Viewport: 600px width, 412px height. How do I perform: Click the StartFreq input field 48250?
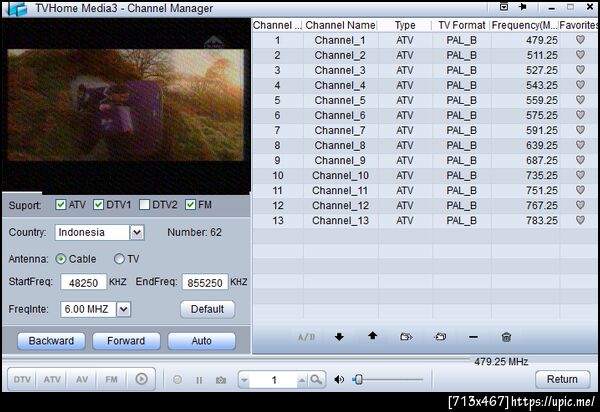[83, 282]
